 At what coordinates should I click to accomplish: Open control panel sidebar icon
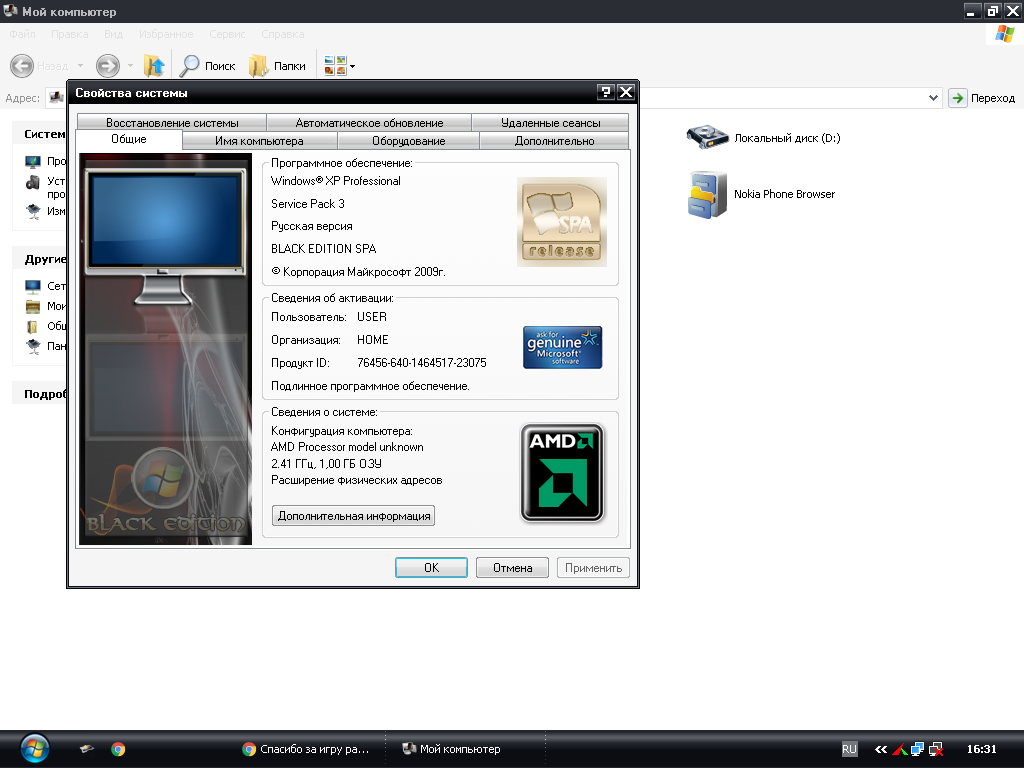(x=33, y=346)
